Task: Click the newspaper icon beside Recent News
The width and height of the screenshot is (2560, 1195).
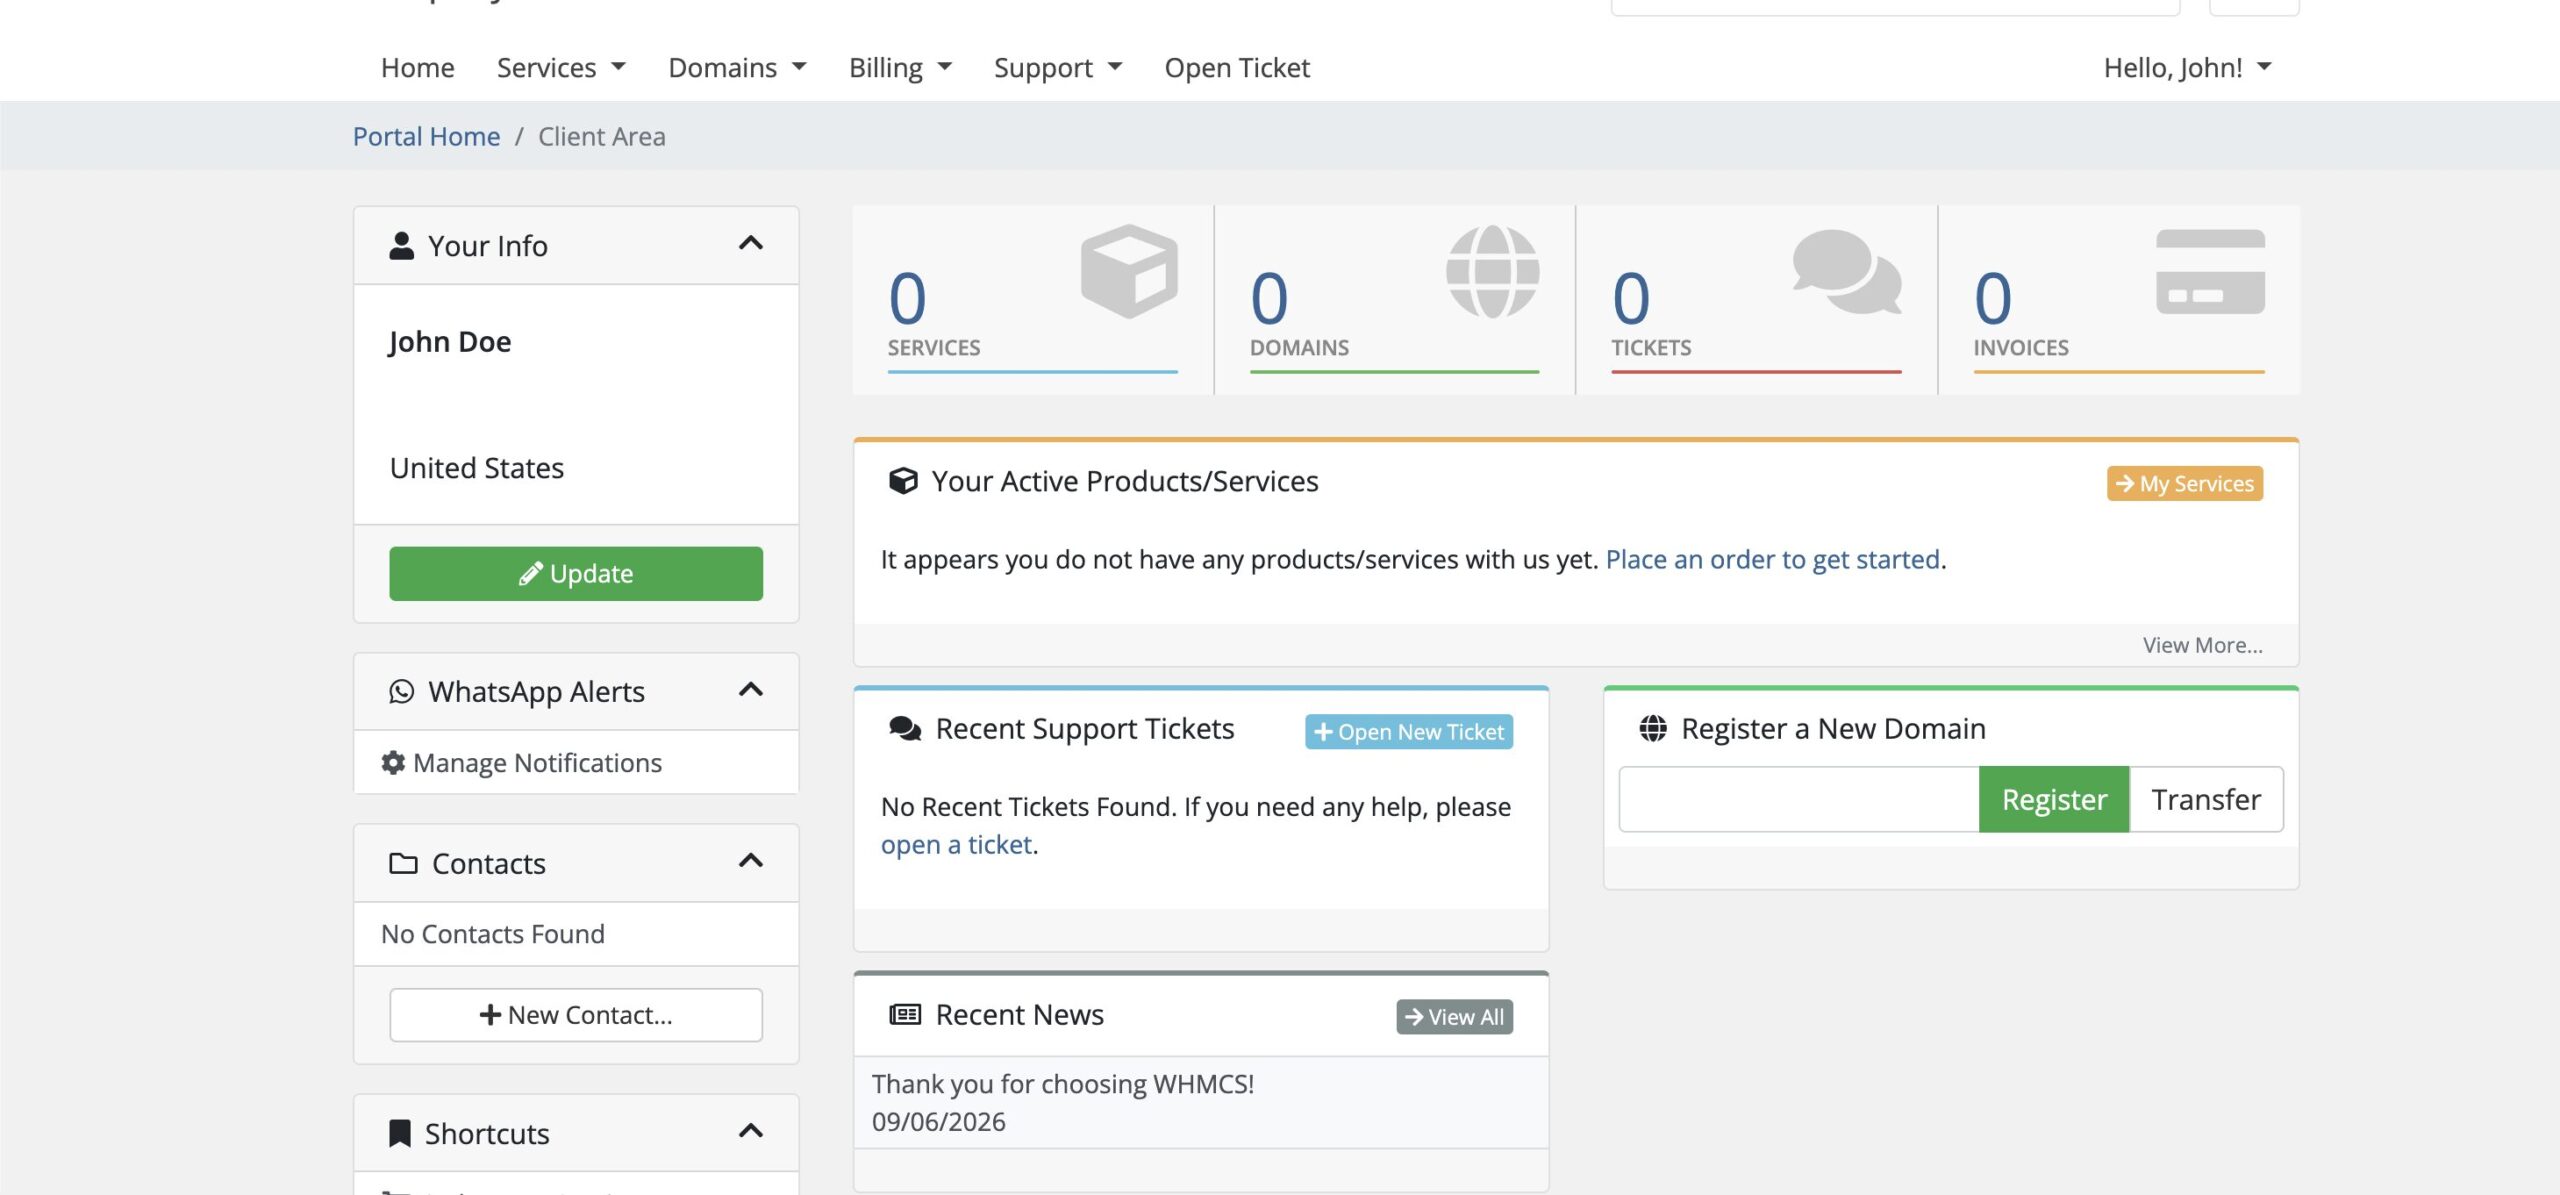Action: [905, 1014]
